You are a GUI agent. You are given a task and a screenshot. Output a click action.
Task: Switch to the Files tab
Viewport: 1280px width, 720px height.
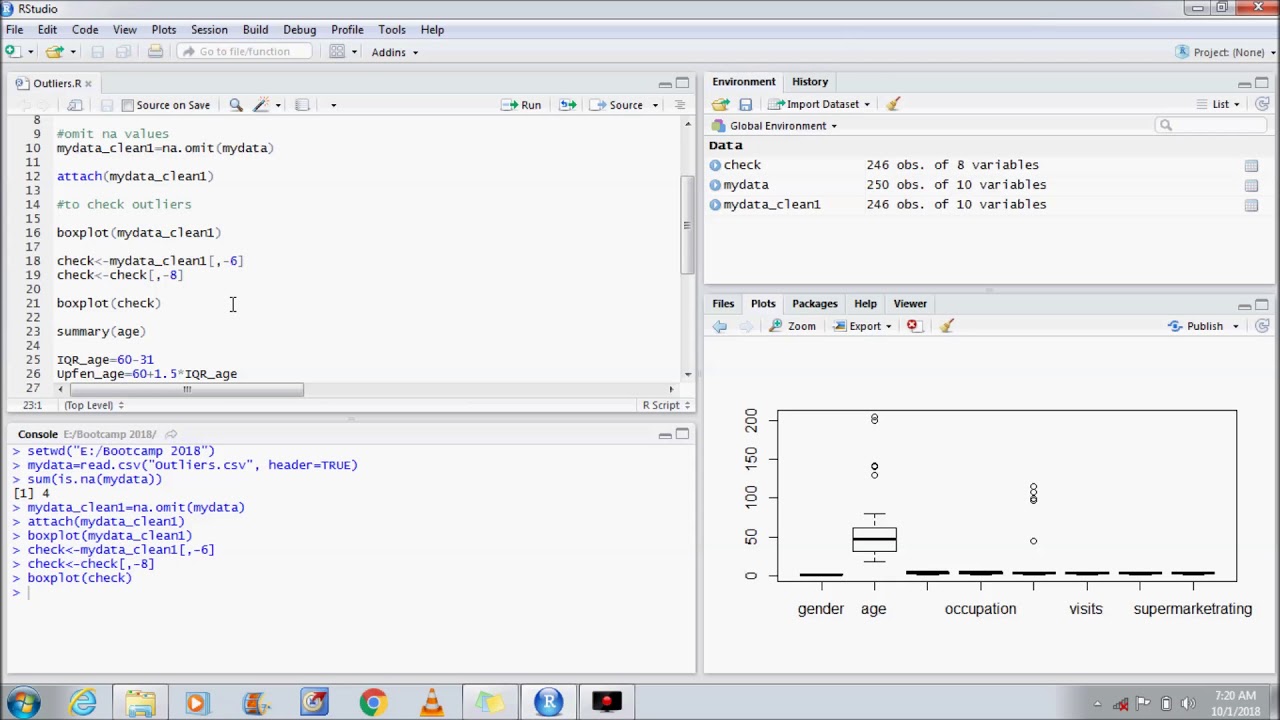[723, 304]
